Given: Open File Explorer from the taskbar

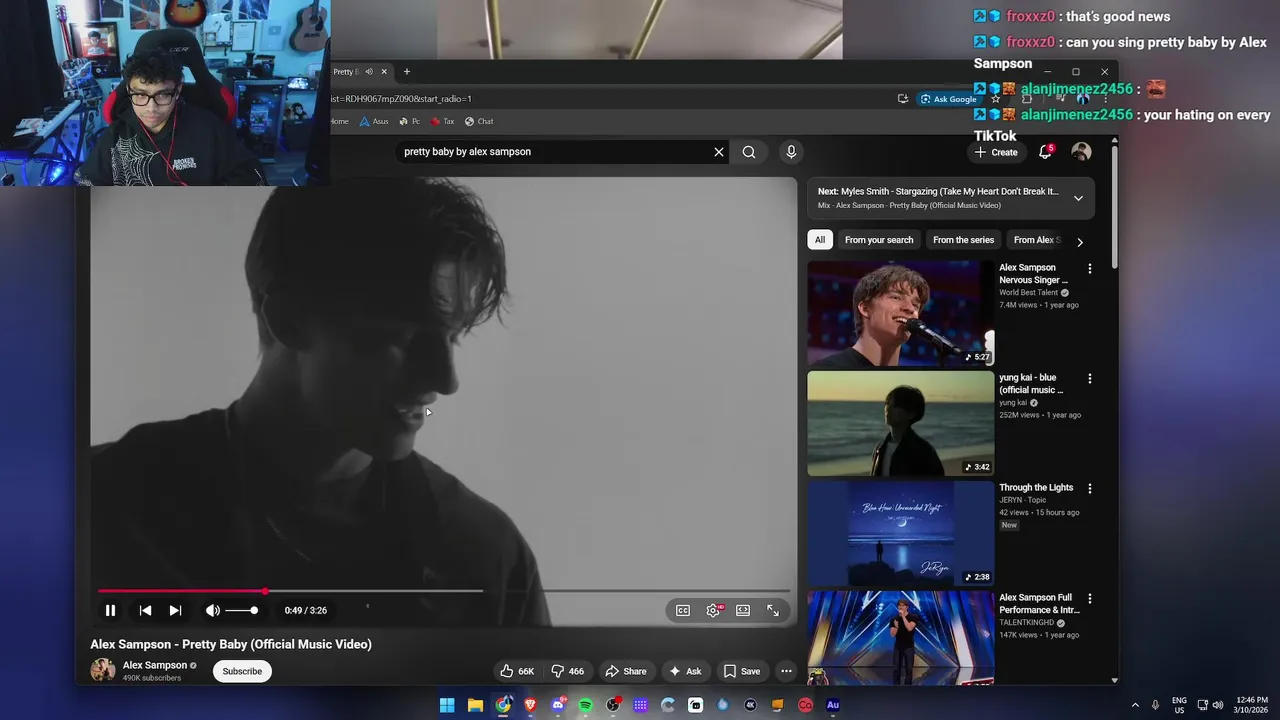Looking at the screenshot, I should click(475, 705).
